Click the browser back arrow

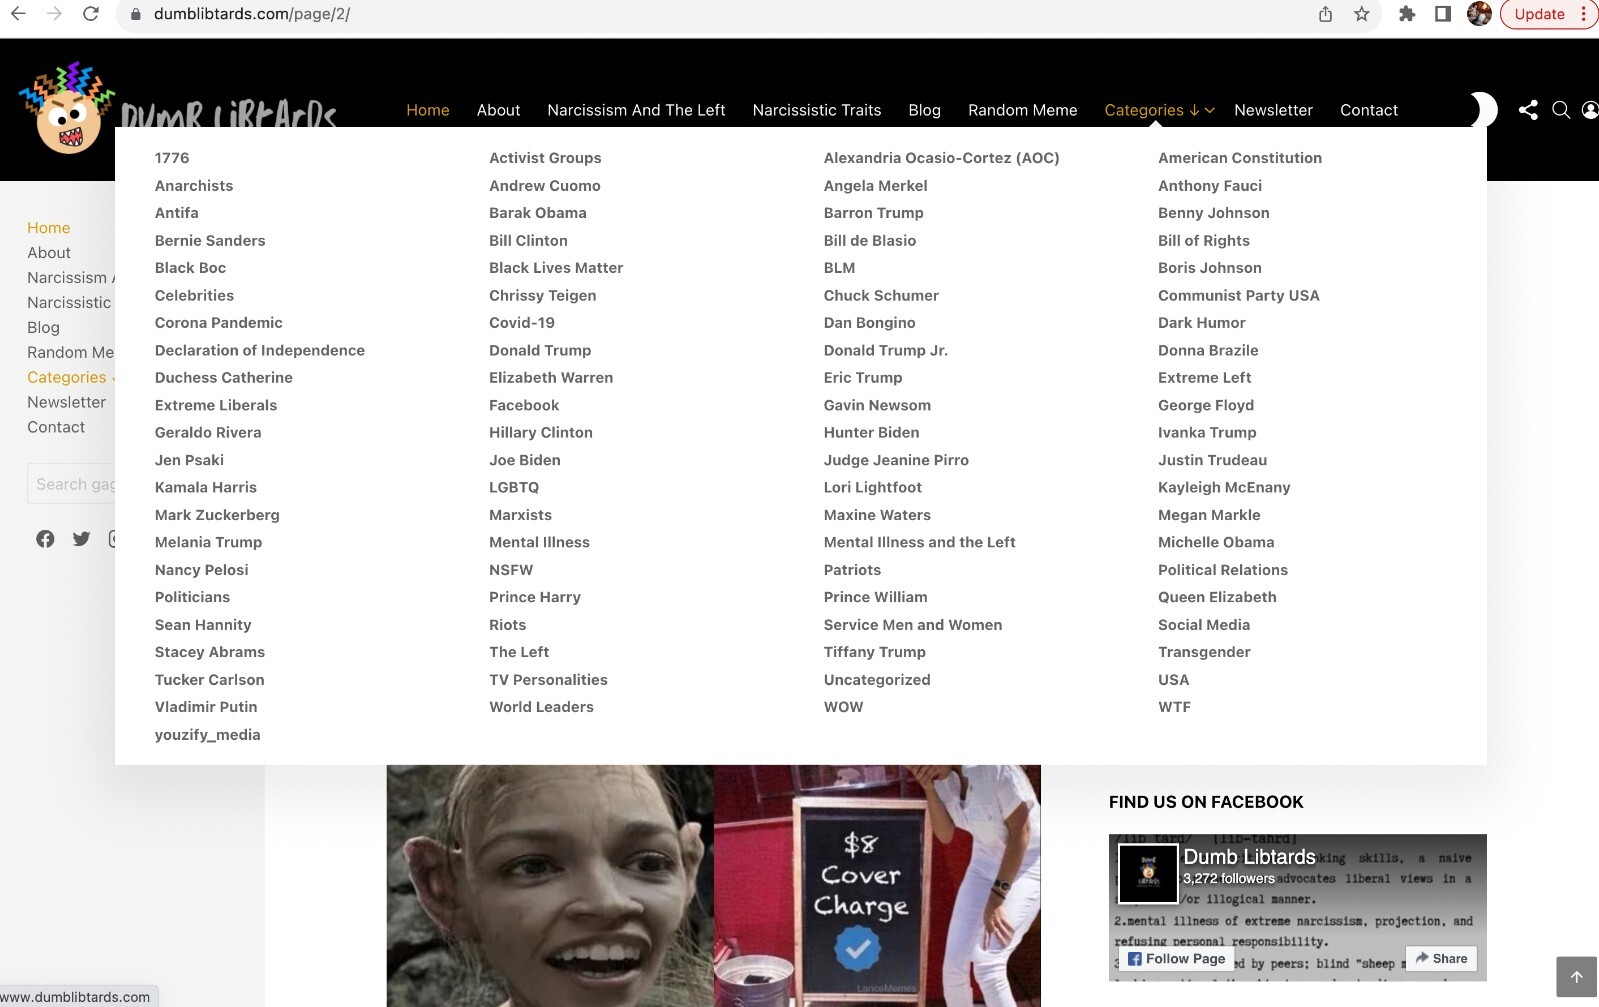pos(18,14)
